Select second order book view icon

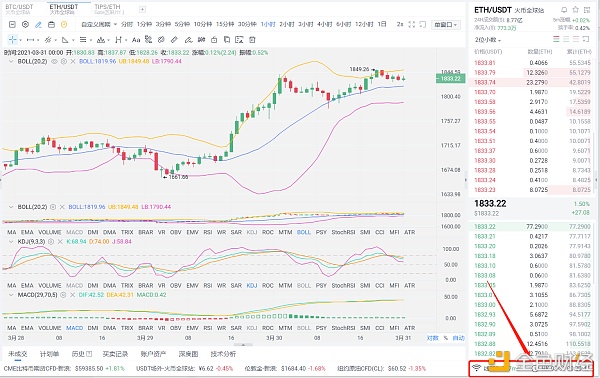[x=566, y=39]
